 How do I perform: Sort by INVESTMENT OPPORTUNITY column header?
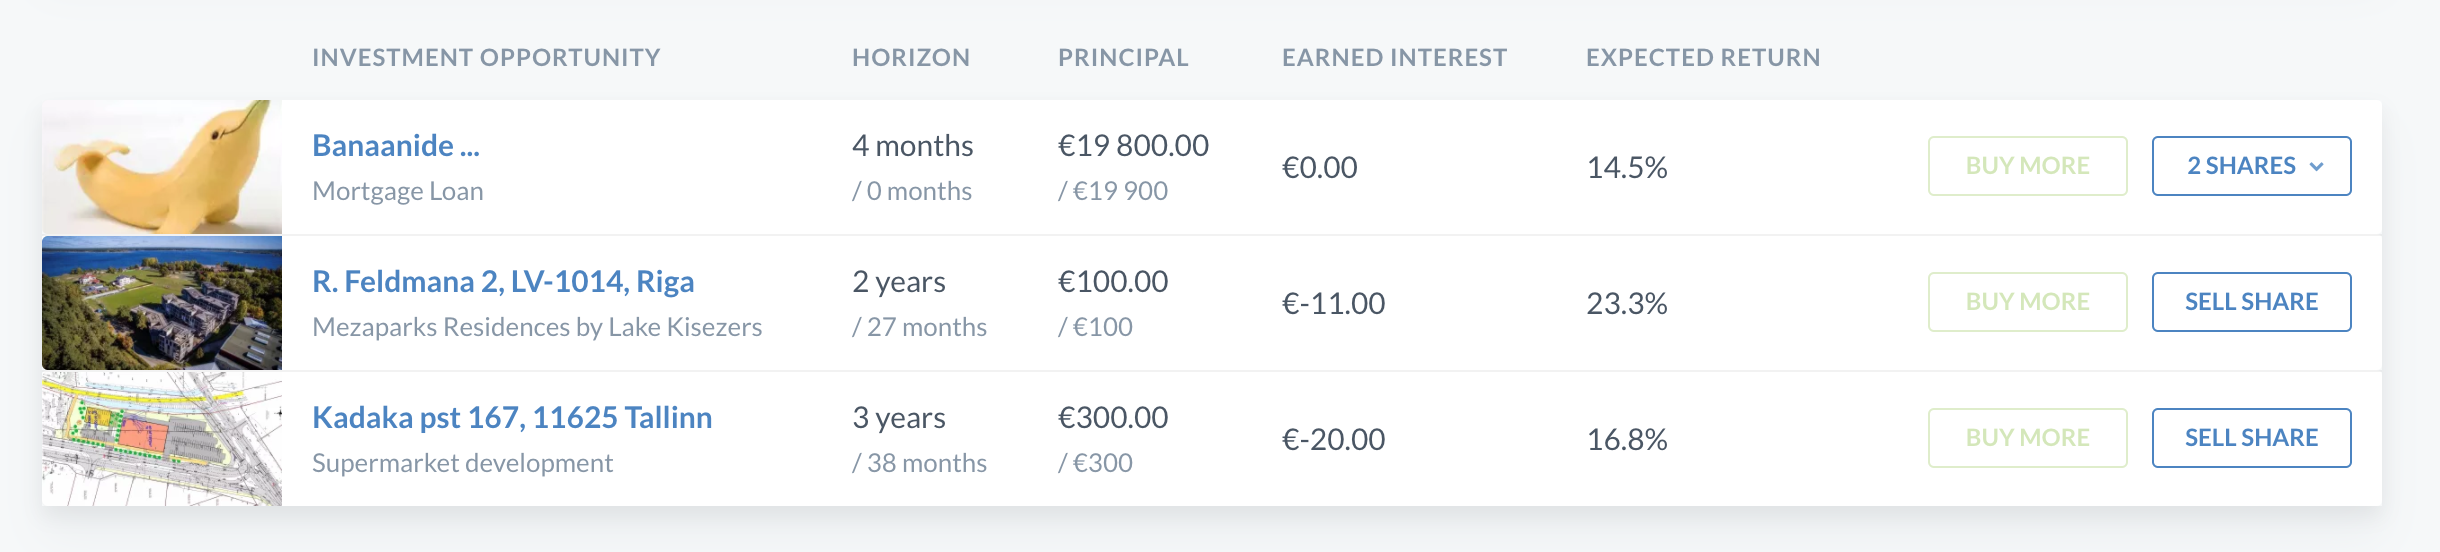486,58
